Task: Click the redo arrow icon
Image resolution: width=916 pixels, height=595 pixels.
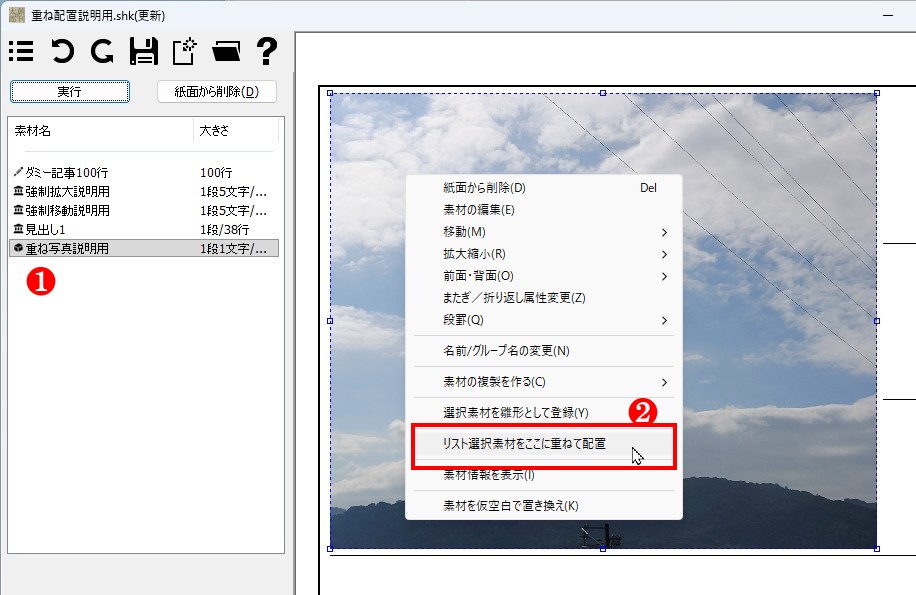Action: [x=102, y=51]
